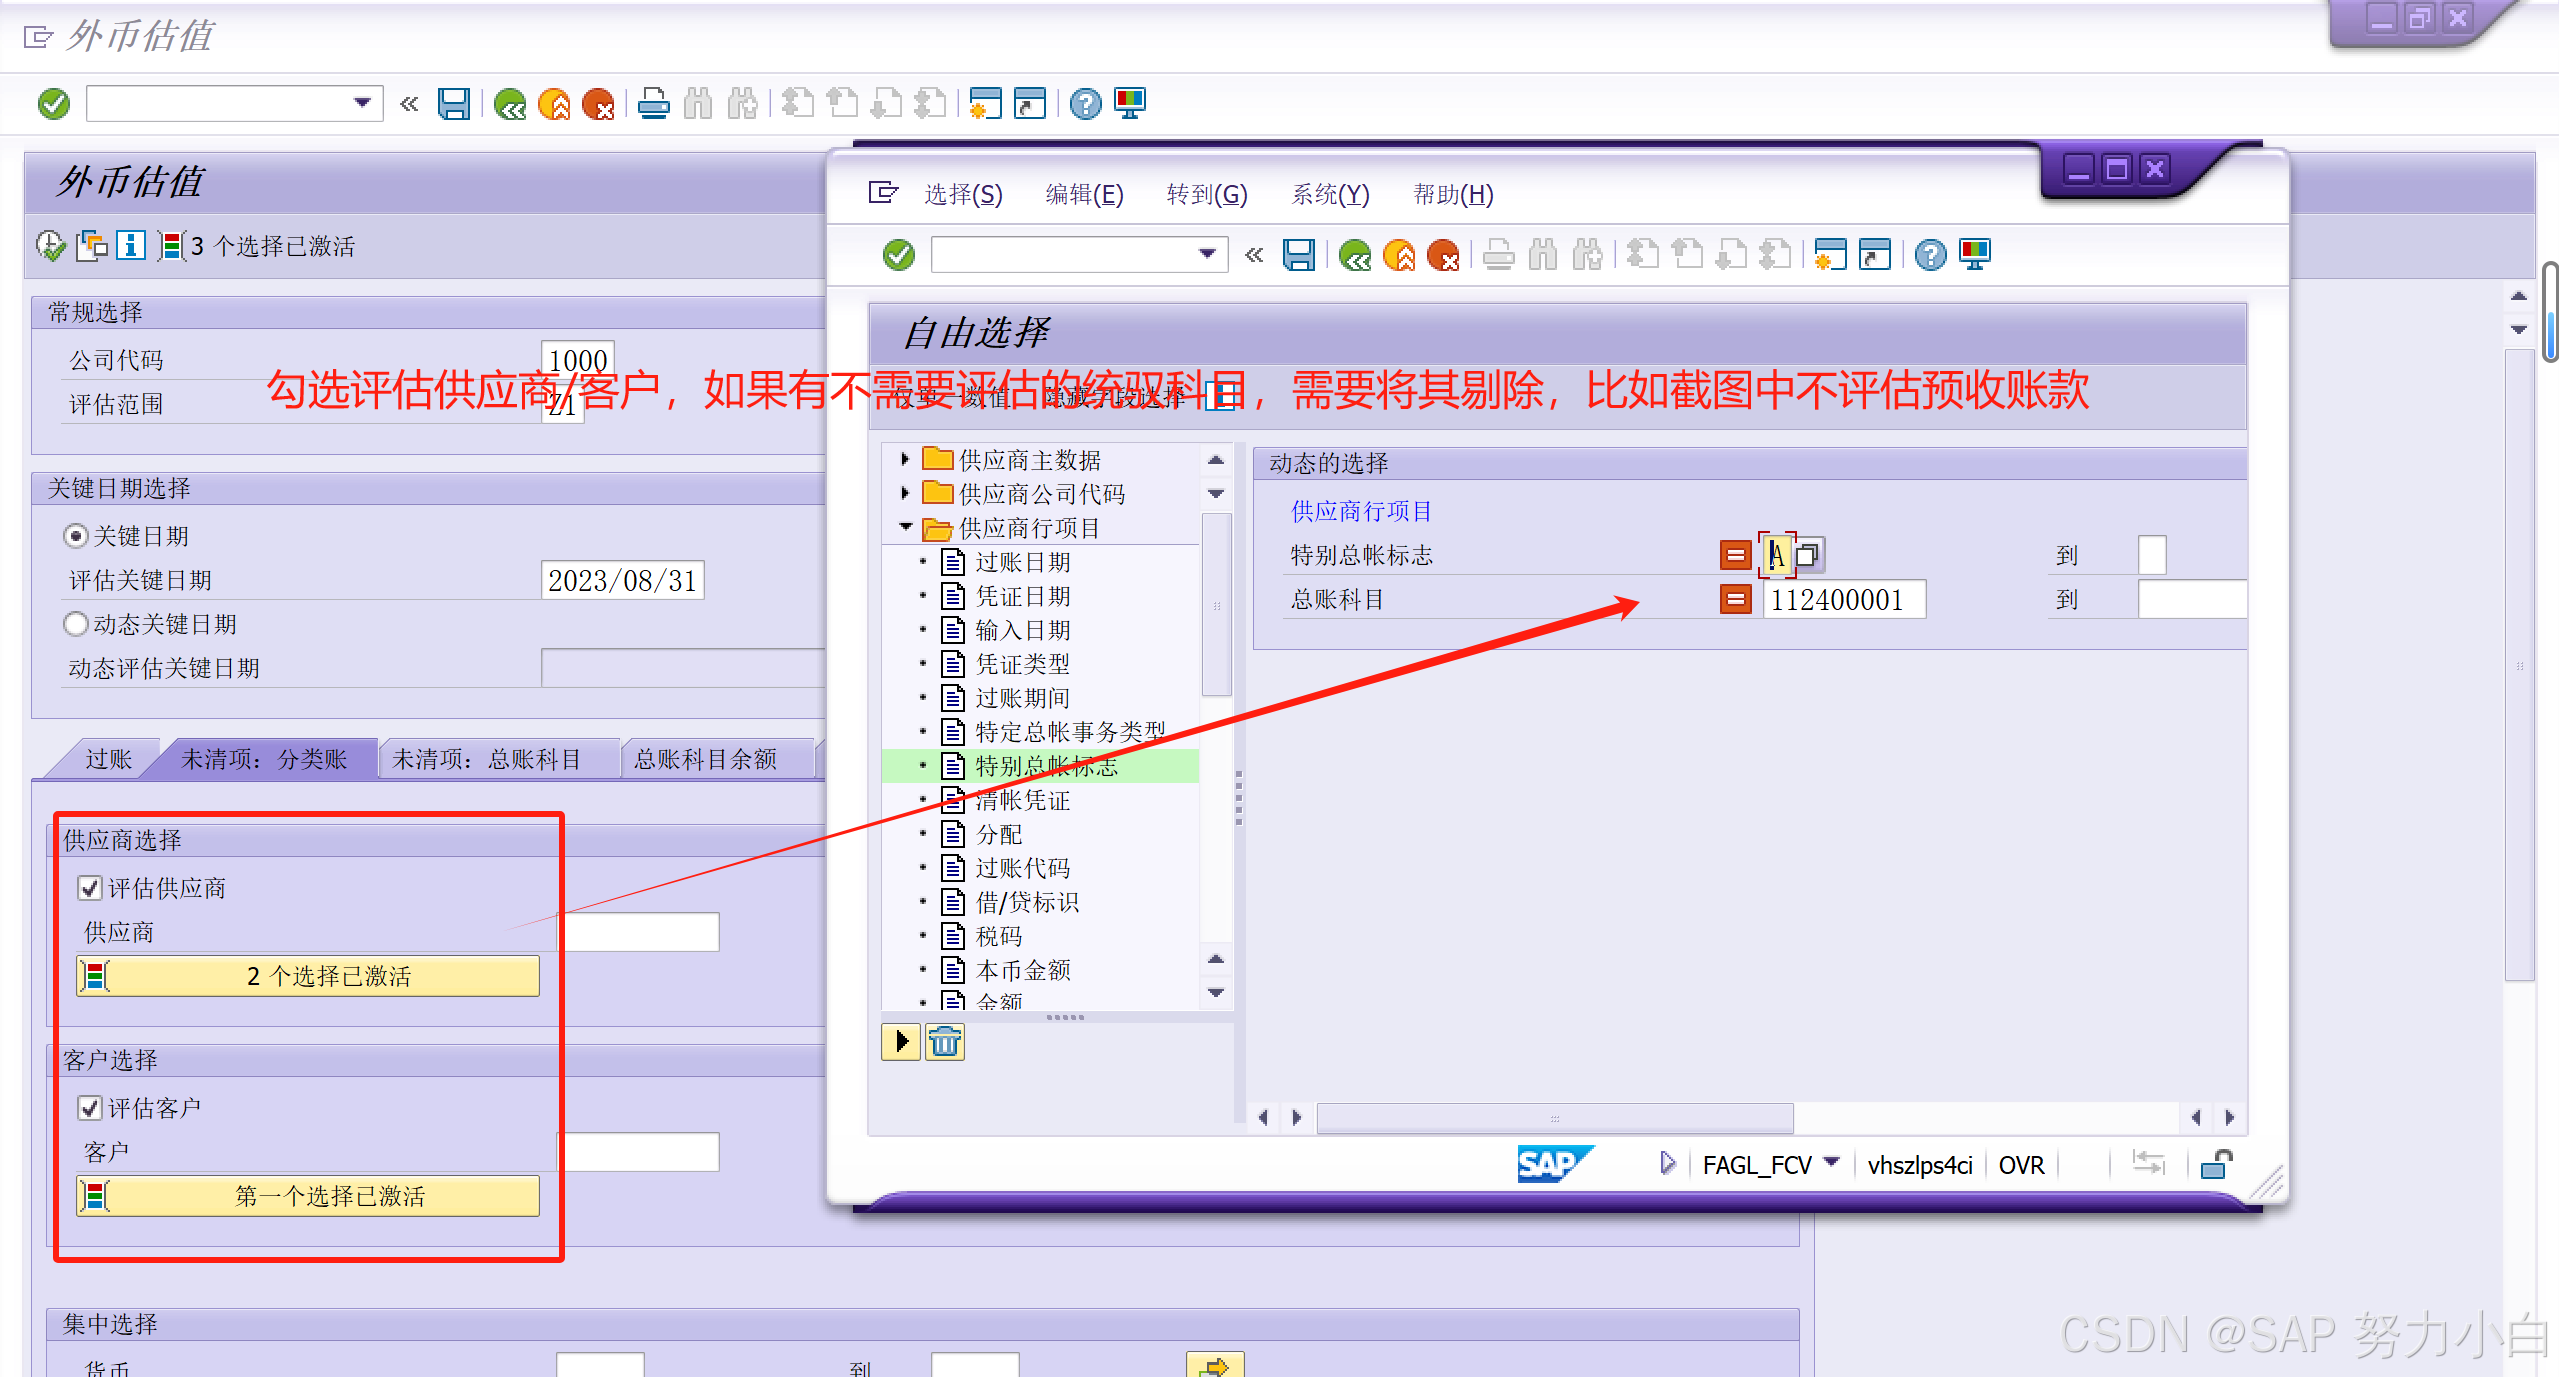Click the green execute checkmark in dialog
This screenshot has width=2559, height=1377.
pos(898,255)
